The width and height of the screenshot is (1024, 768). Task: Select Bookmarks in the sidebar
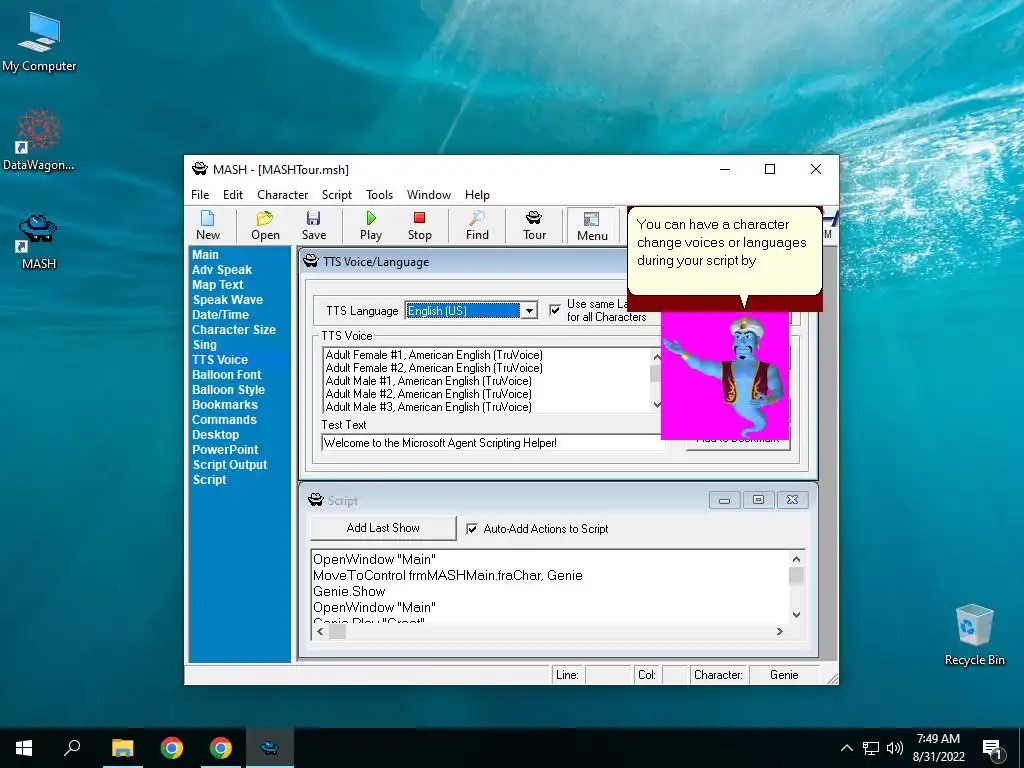[x=225, y=405]
